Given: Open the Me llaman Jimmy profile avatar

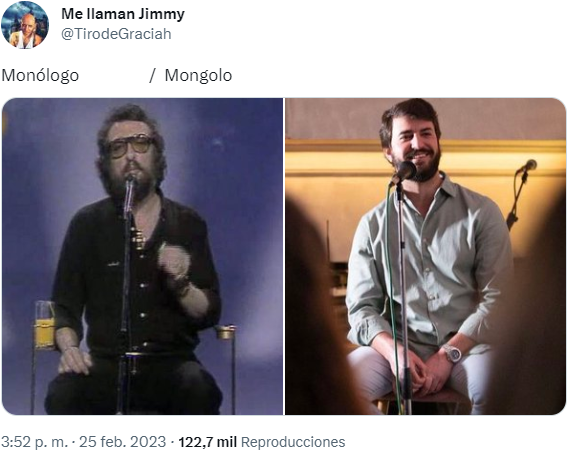Looking at the screenshot, I should coord(25,25).
